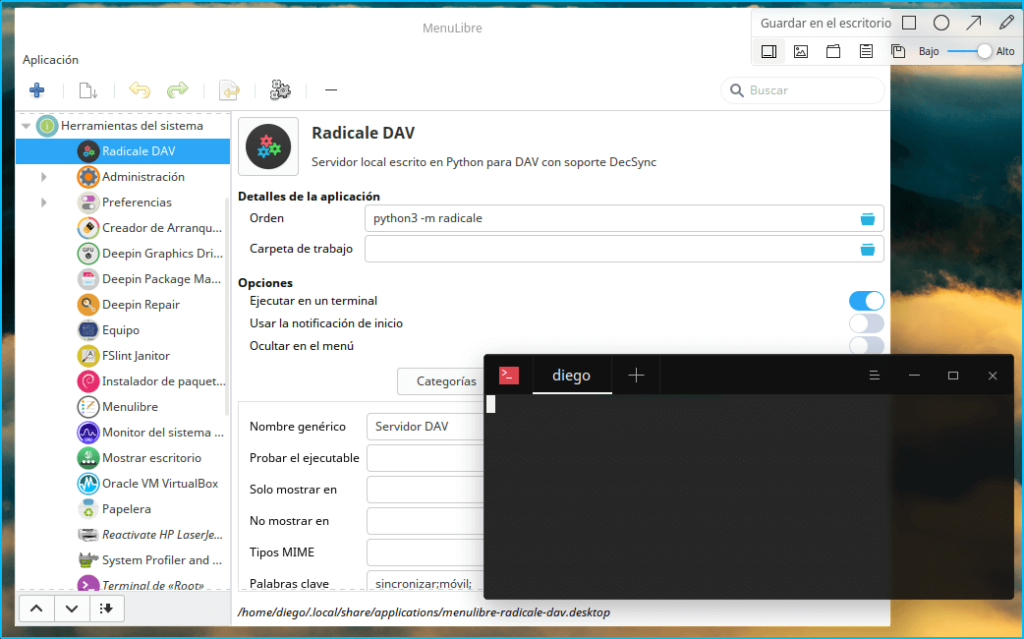Open the Aplicación menu
1024x639 pixels.
click(x=50, y=60)
